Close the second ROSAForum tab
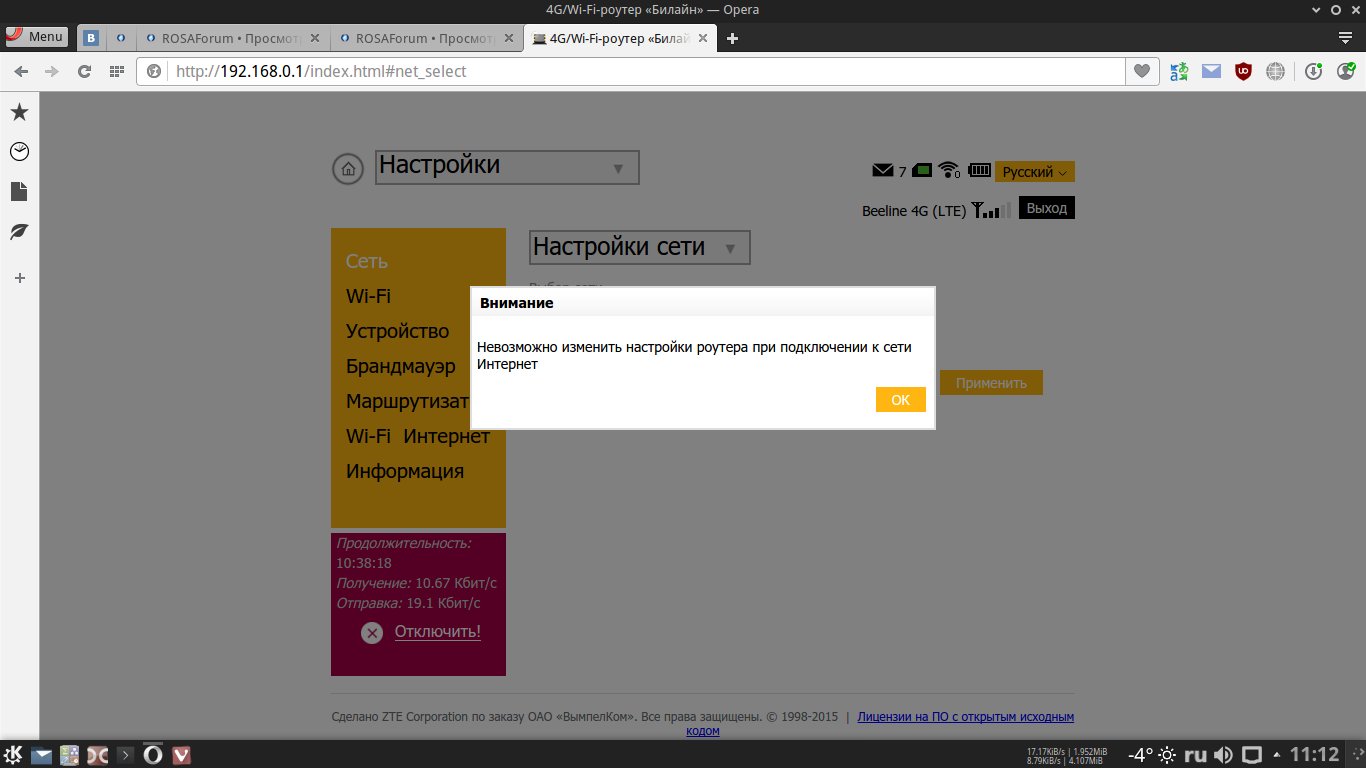1366x768 pixels. 509,39
